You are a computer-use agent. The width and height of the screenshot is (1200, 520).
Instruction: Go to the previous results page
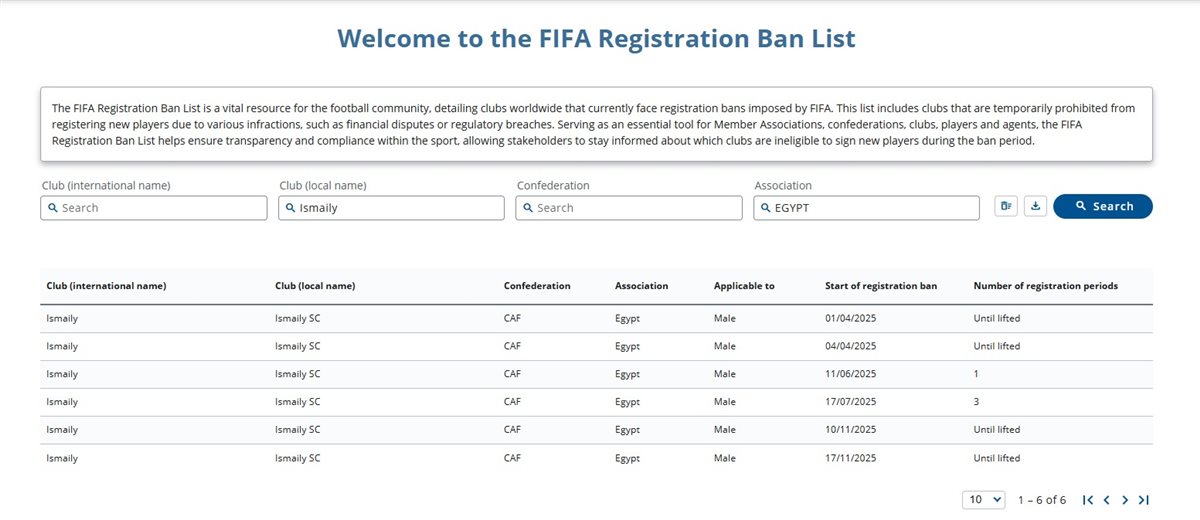pos(1107,500)
